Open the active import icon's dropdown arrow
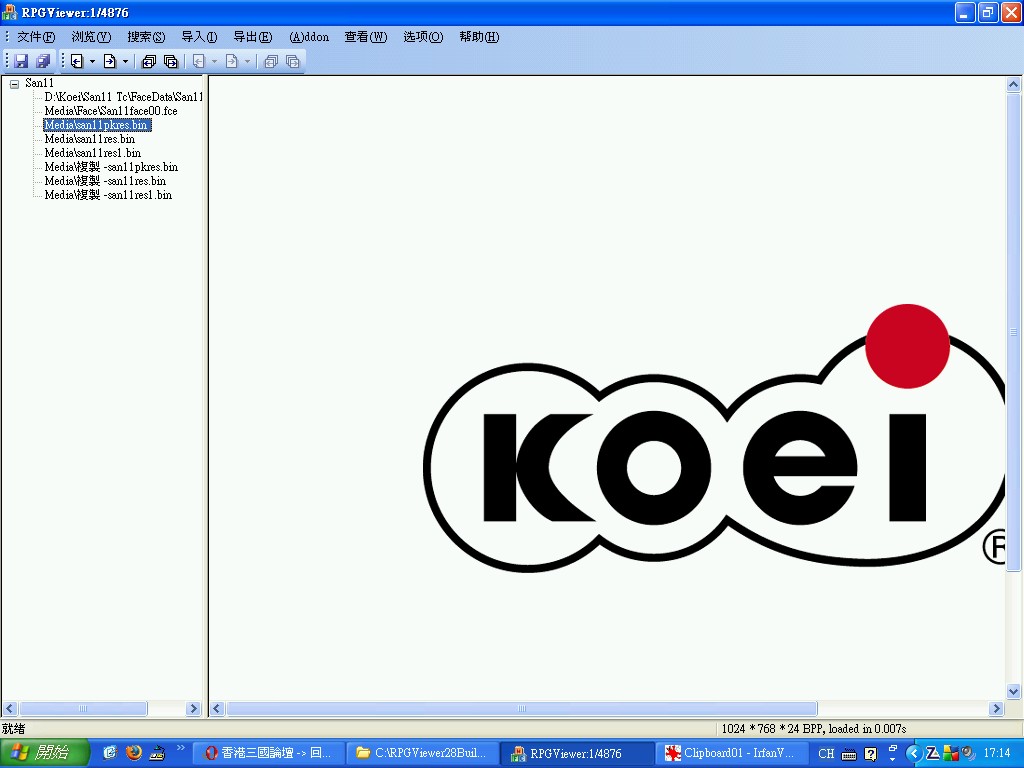The height and width of the screenshot is (768, 1024). tap(92, 62)
